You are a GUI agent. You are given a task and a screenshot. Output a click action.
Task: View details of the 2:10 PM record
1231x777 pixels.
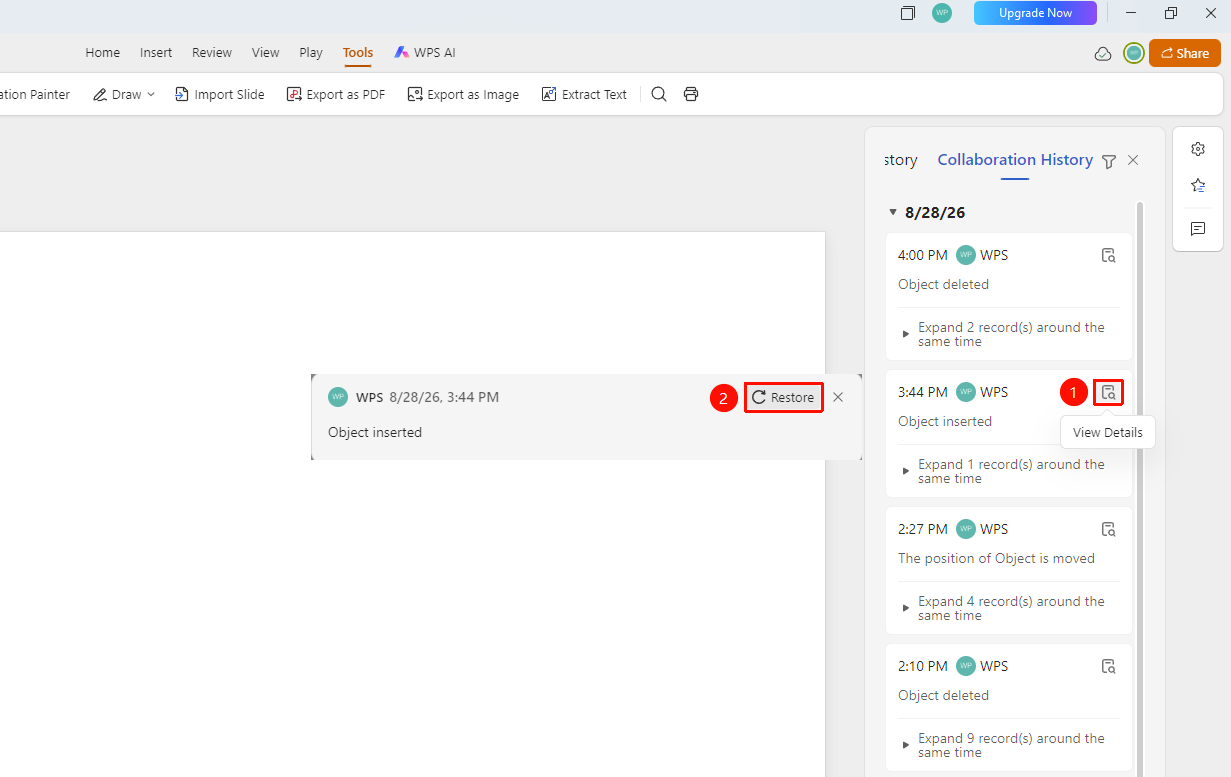[x=1108, y=666]
